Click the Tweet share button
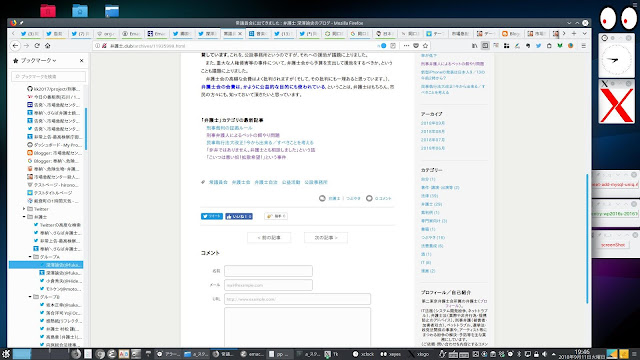This screenshot has height=360, width=640. coord(212,216)
